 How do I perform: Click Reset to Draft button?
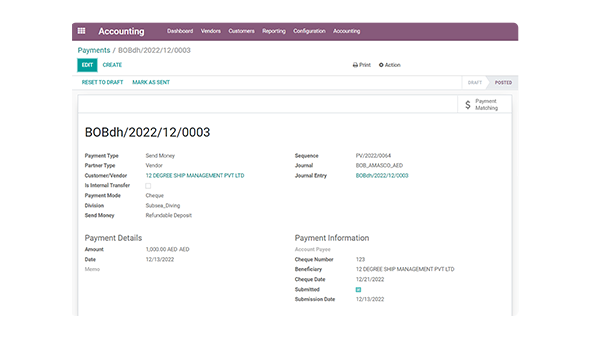pos(102,82)
